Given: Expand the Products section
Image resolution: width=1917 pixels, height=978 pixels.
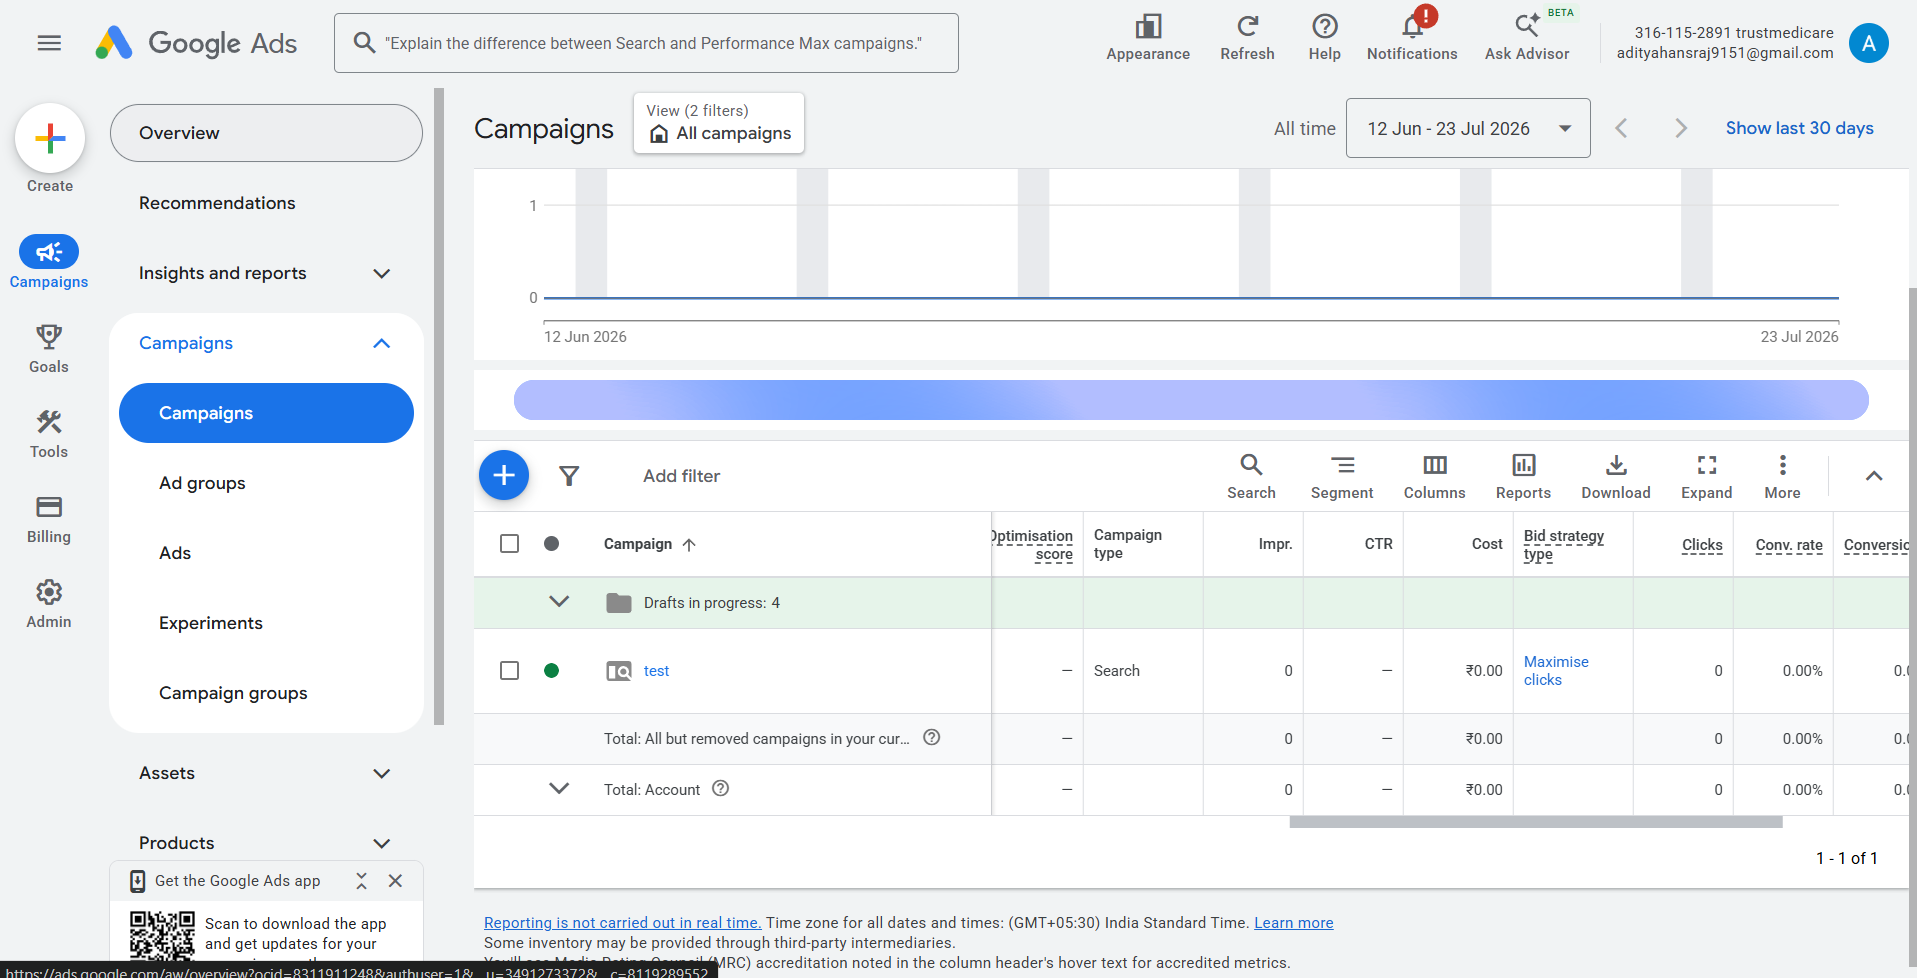Looking at the screenshot, I should [381, 843].
